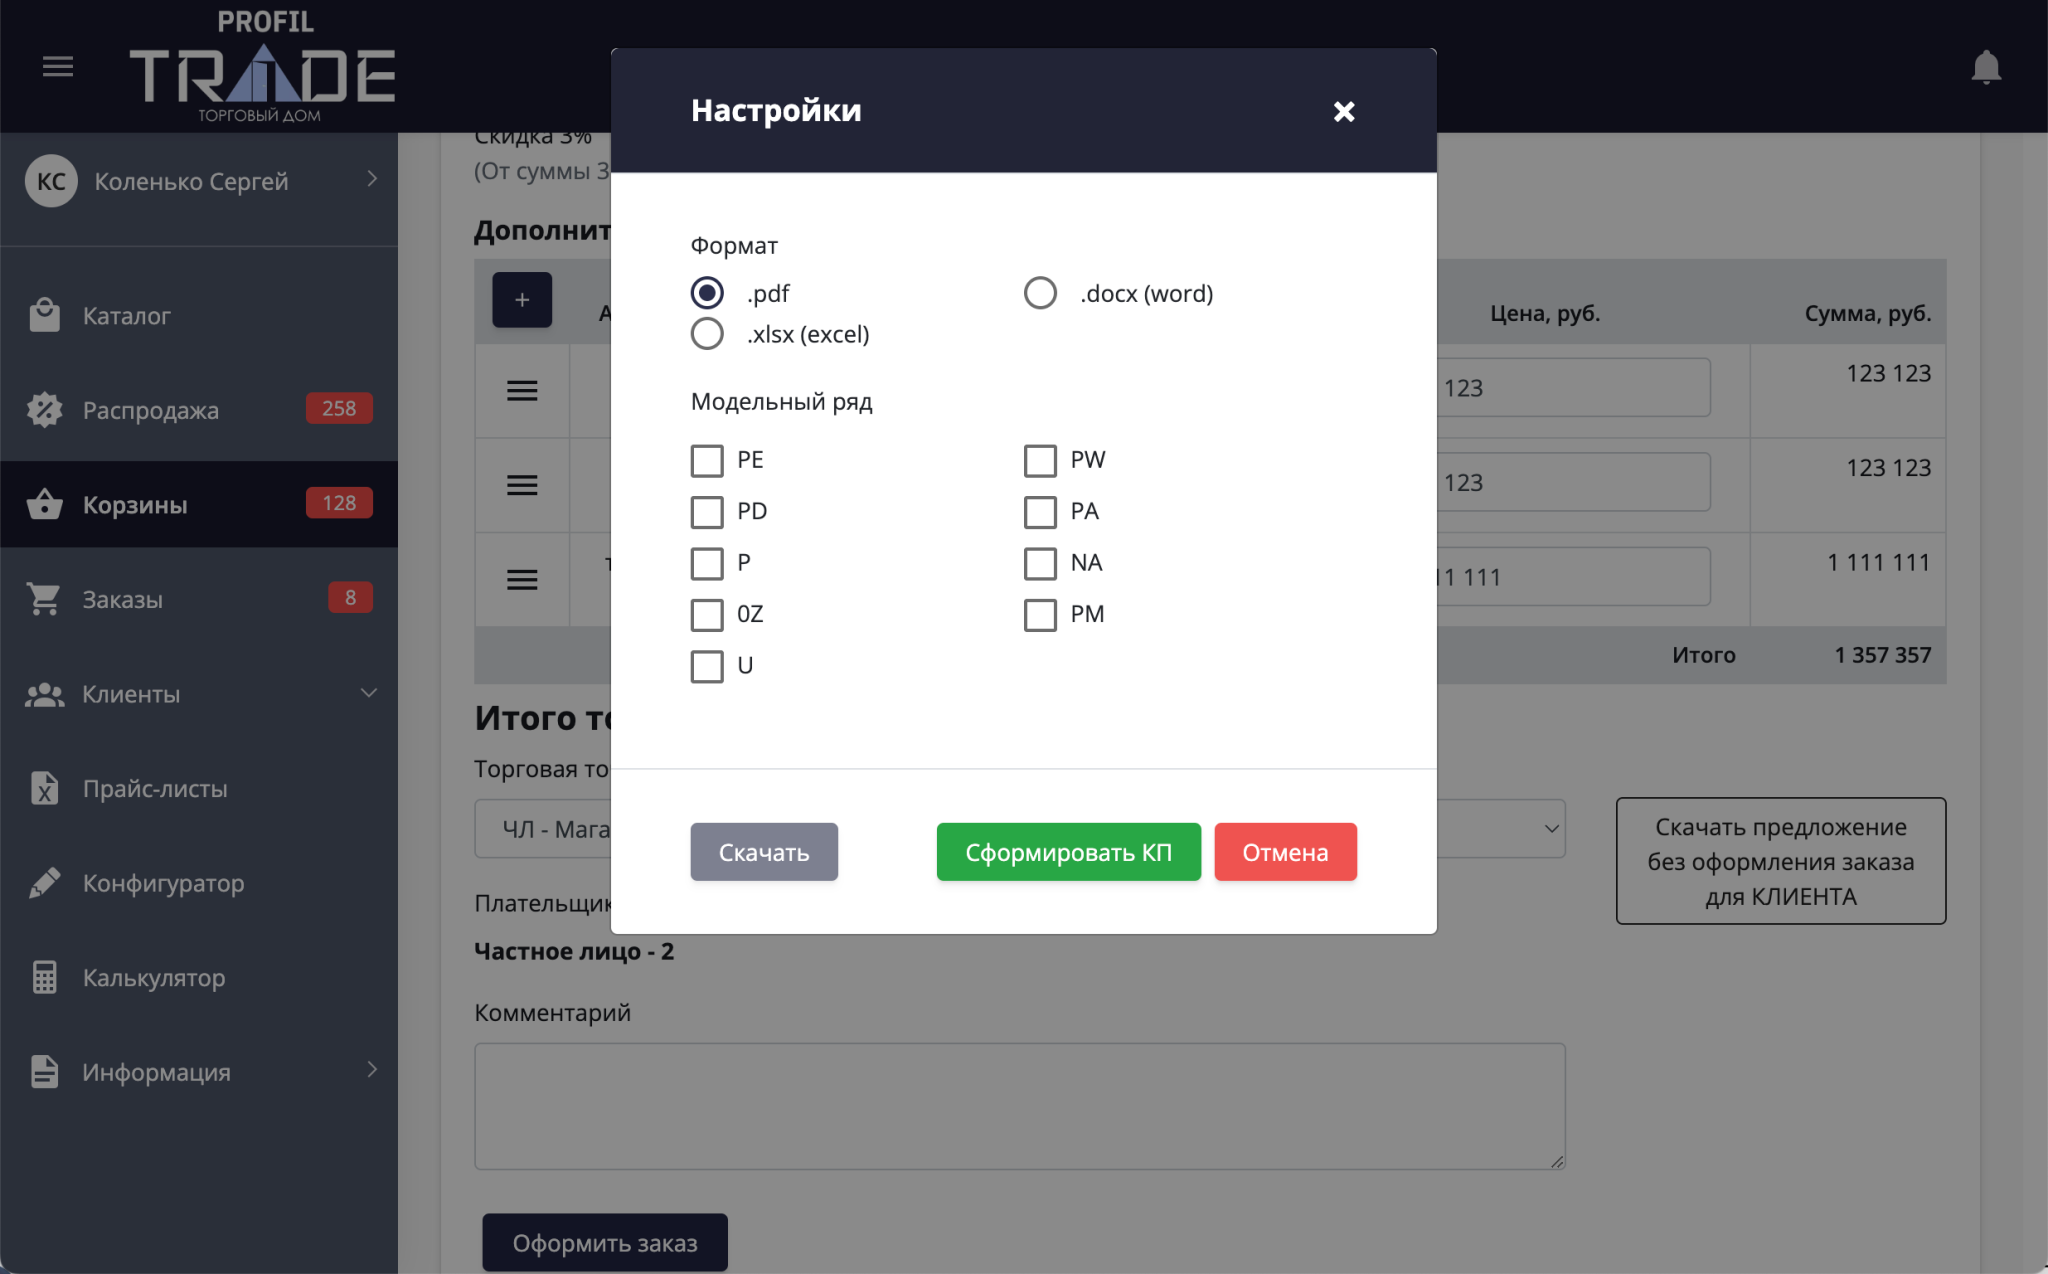Viewport: 2048px width, 1274px height.
Task: Click the Прайс-листы excel file icon
Action: click(x=44, y=788)
